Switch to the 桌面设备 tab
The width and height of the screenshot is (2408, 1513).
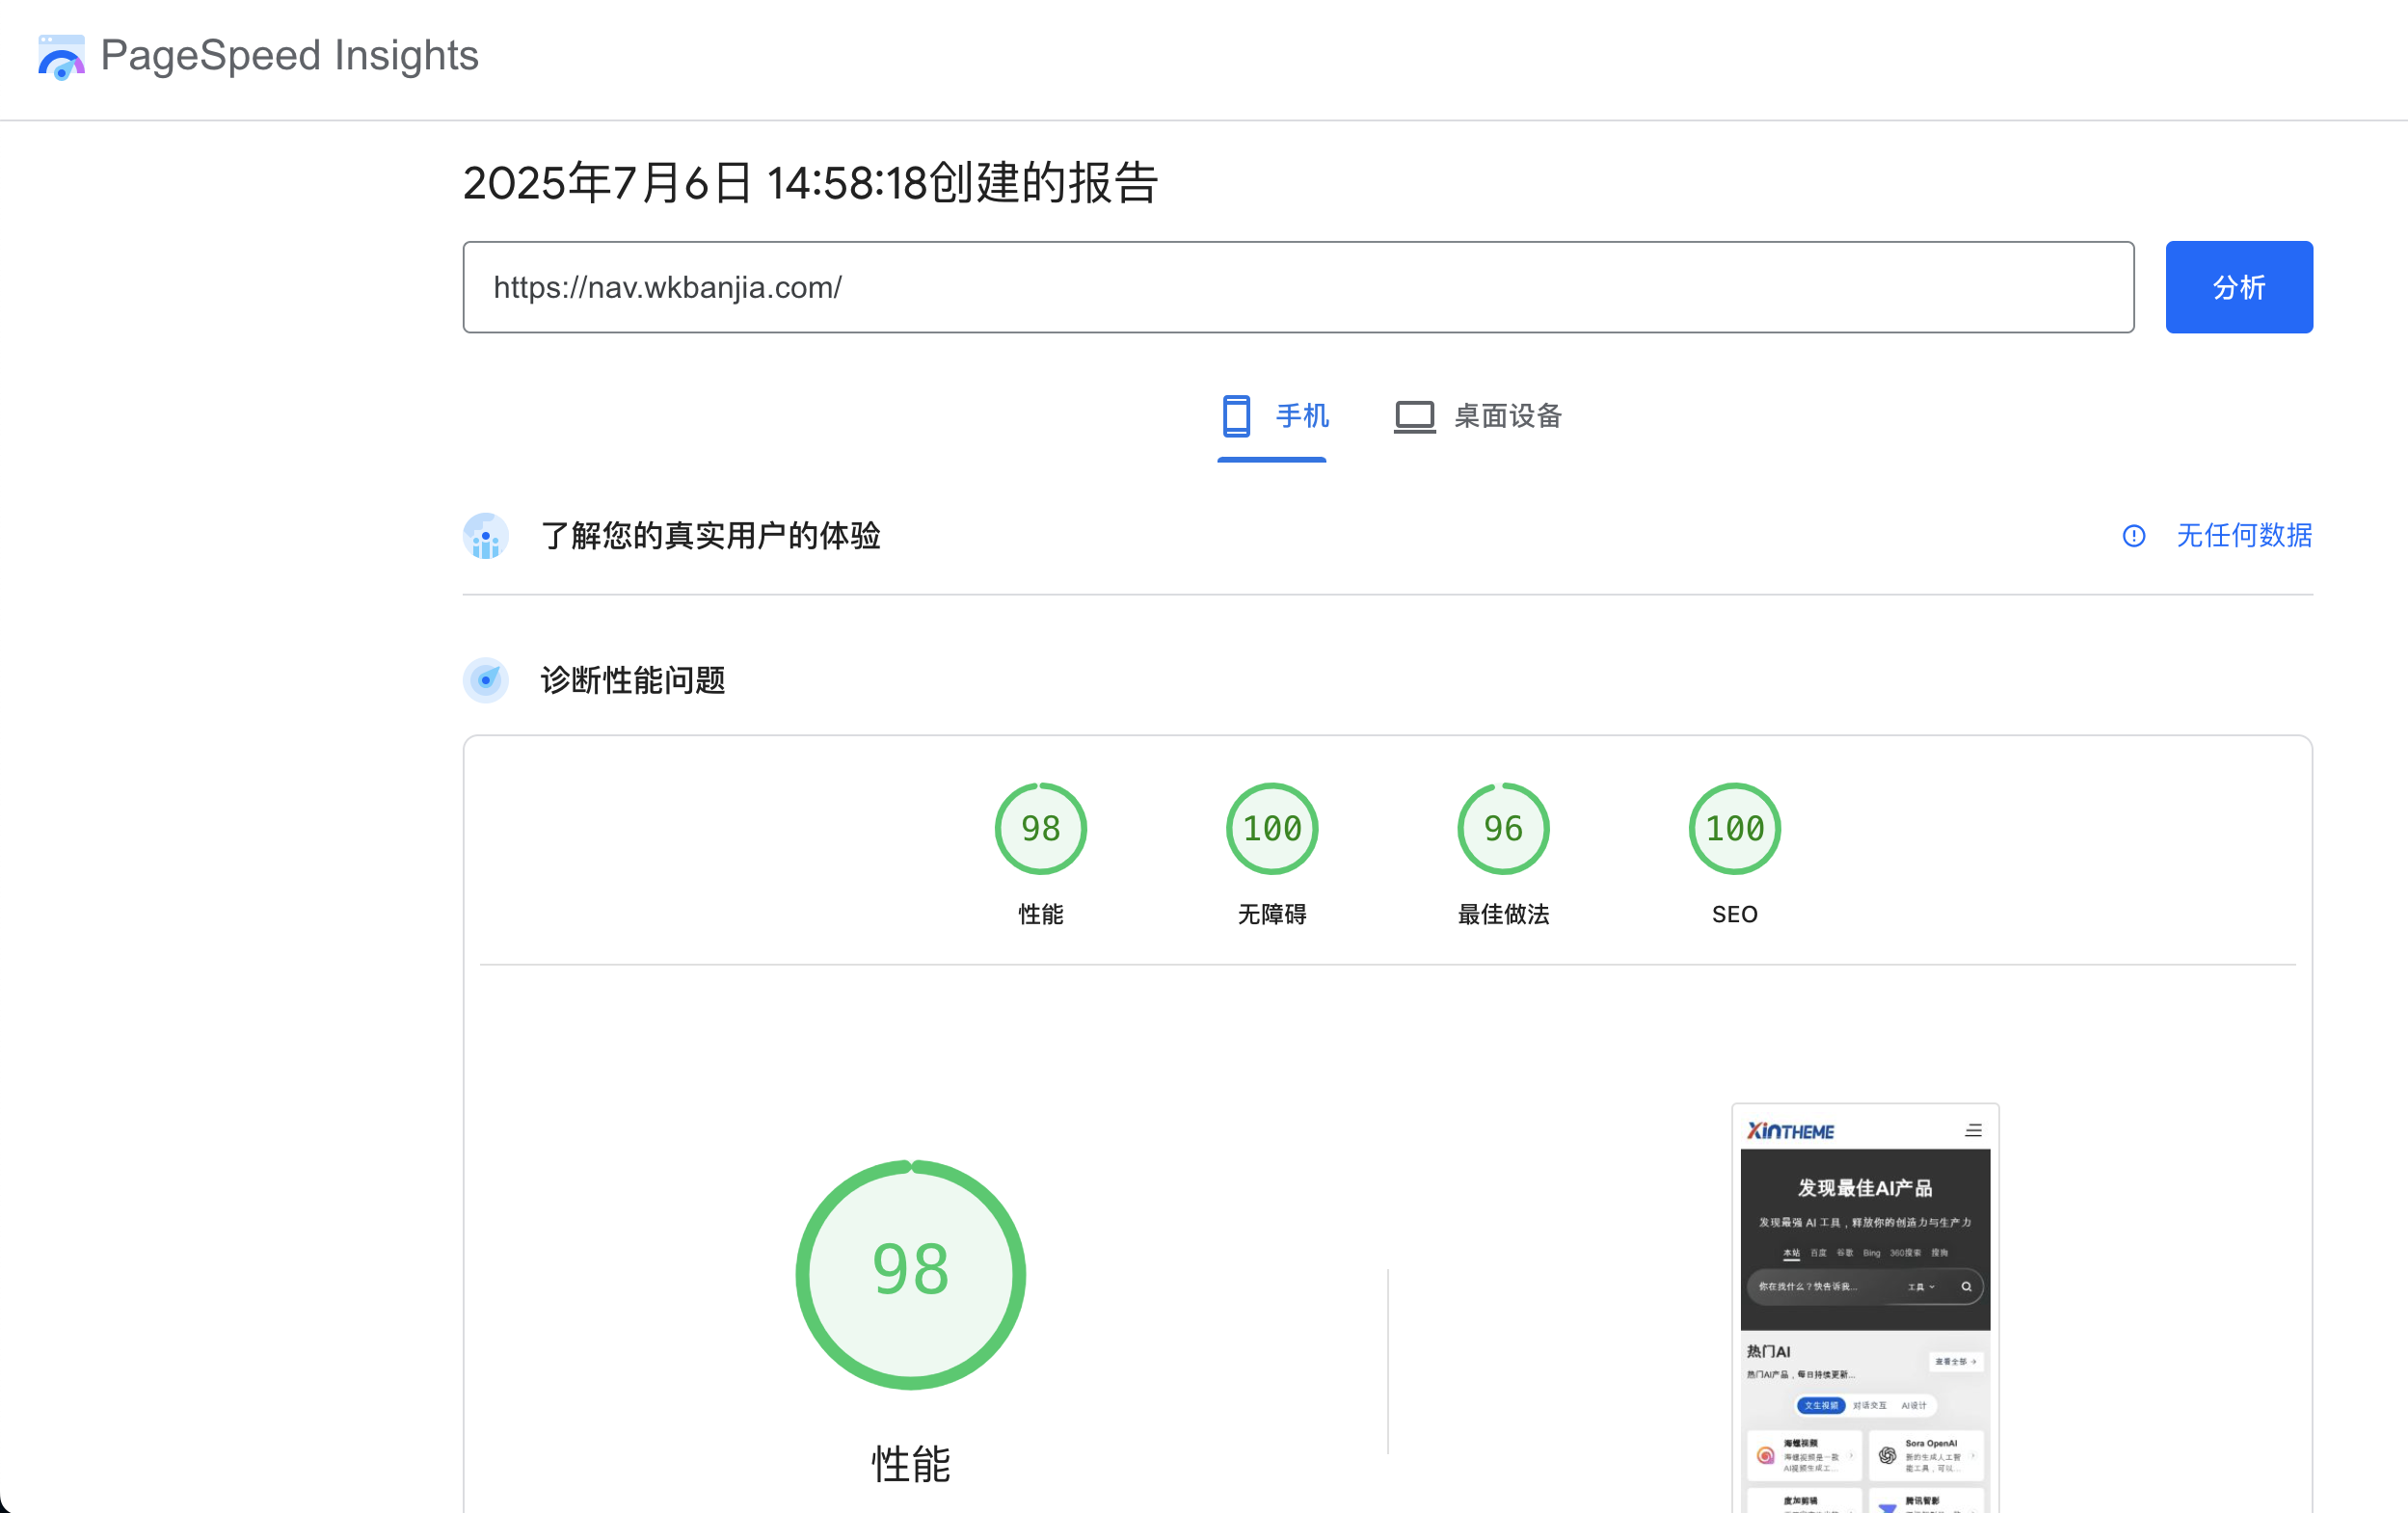(x=1478, y=416)
